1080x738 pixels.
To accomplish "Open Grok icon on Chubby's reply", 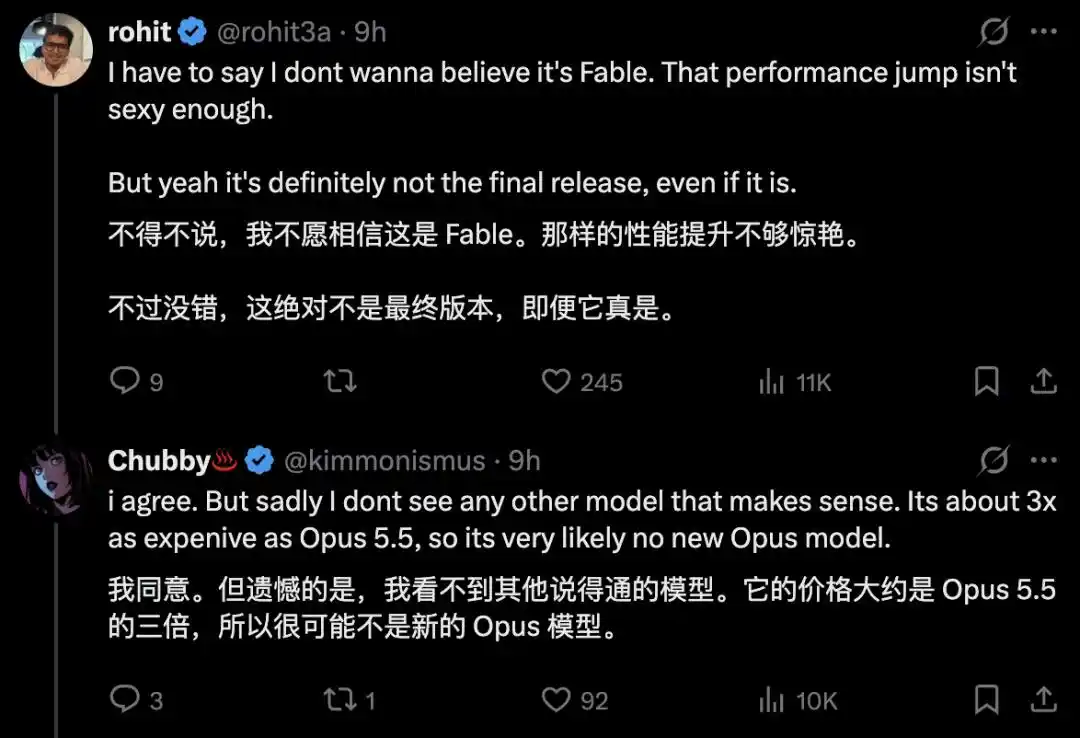I will (993, 460).
